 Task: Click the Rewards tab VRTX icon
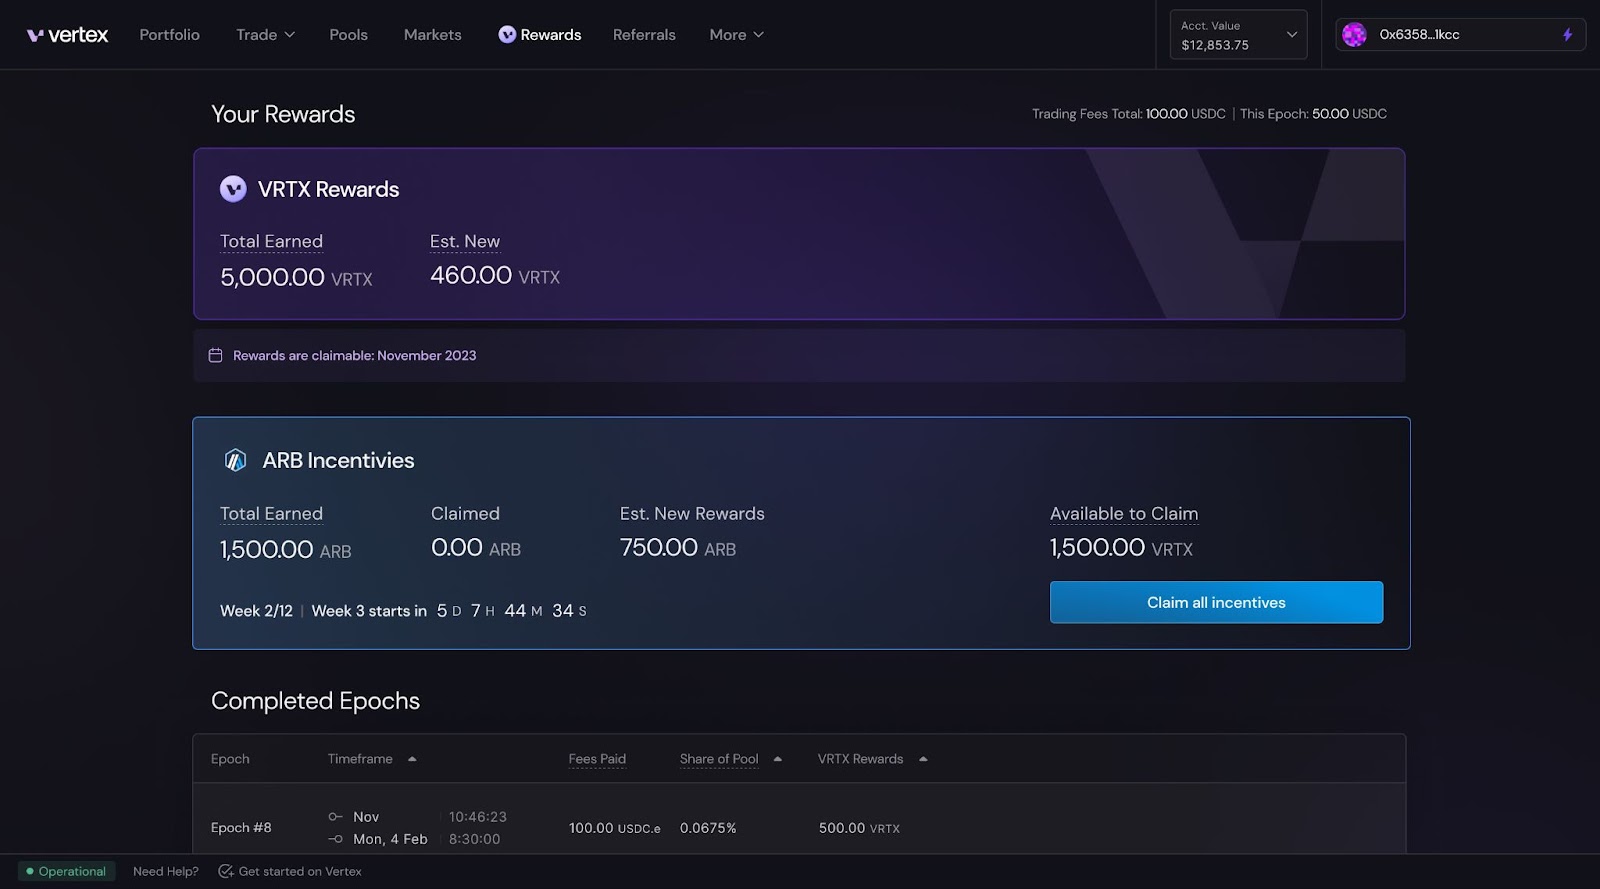click(507, 35)
